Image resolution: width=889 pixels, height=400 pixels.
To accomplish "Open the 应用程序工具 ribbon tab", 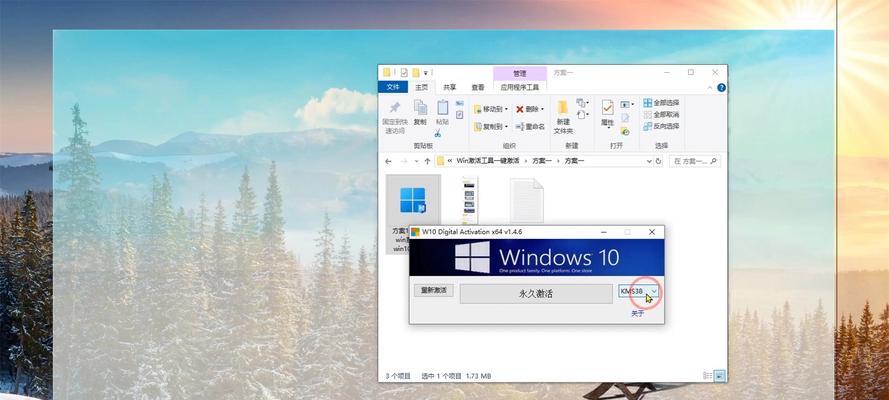I will pos(520,87).
